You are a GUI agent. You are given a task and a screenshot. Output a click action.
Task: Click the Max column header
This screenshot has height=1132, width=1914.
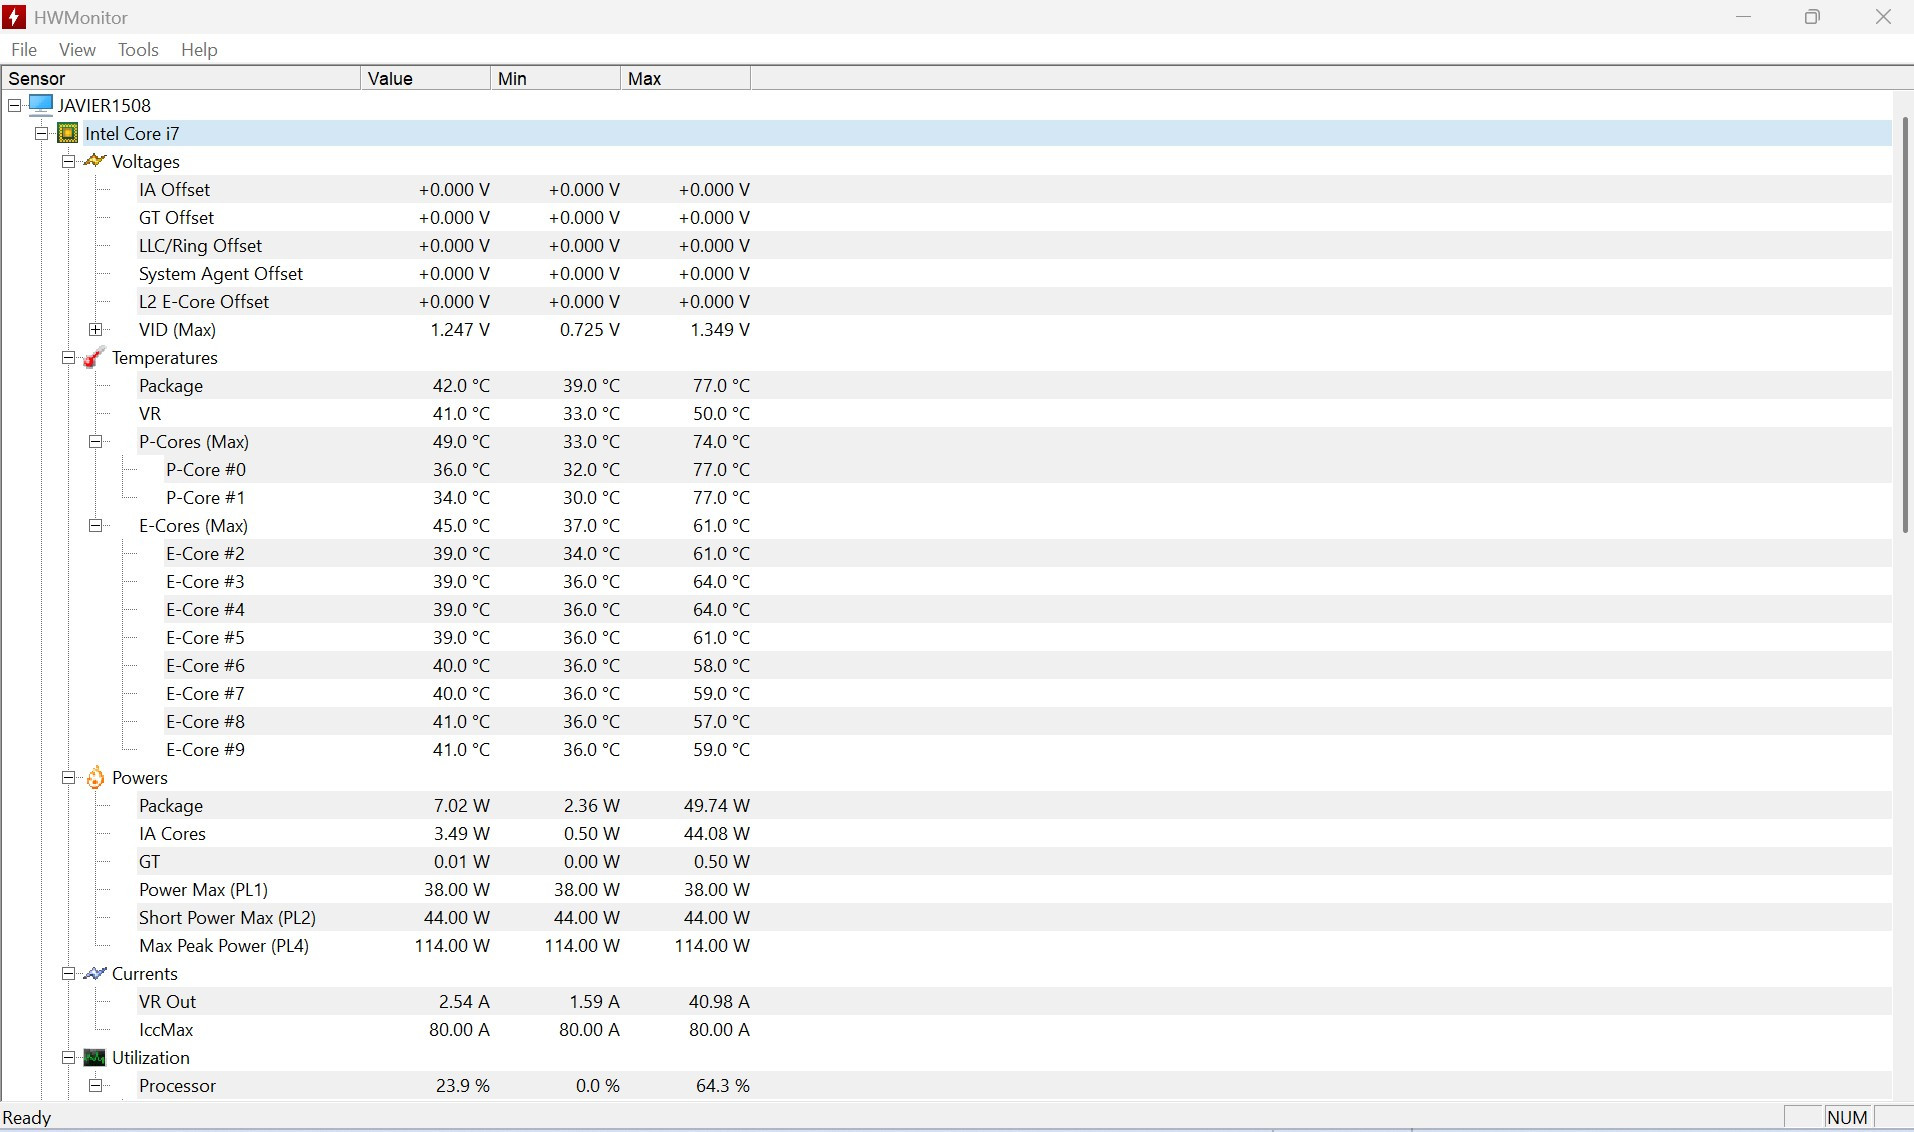pos(685,78)
